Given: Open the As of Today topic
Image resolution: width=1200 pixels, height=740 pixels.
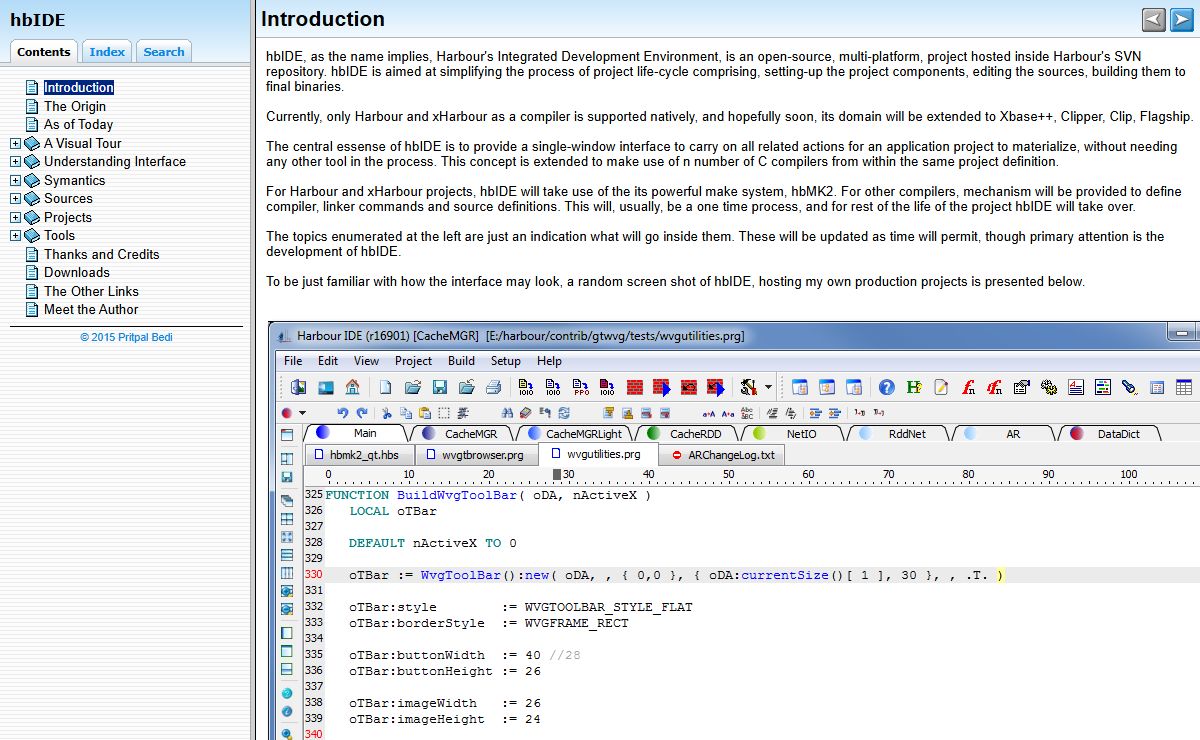Looking at the screenshot, I should 78,125.
